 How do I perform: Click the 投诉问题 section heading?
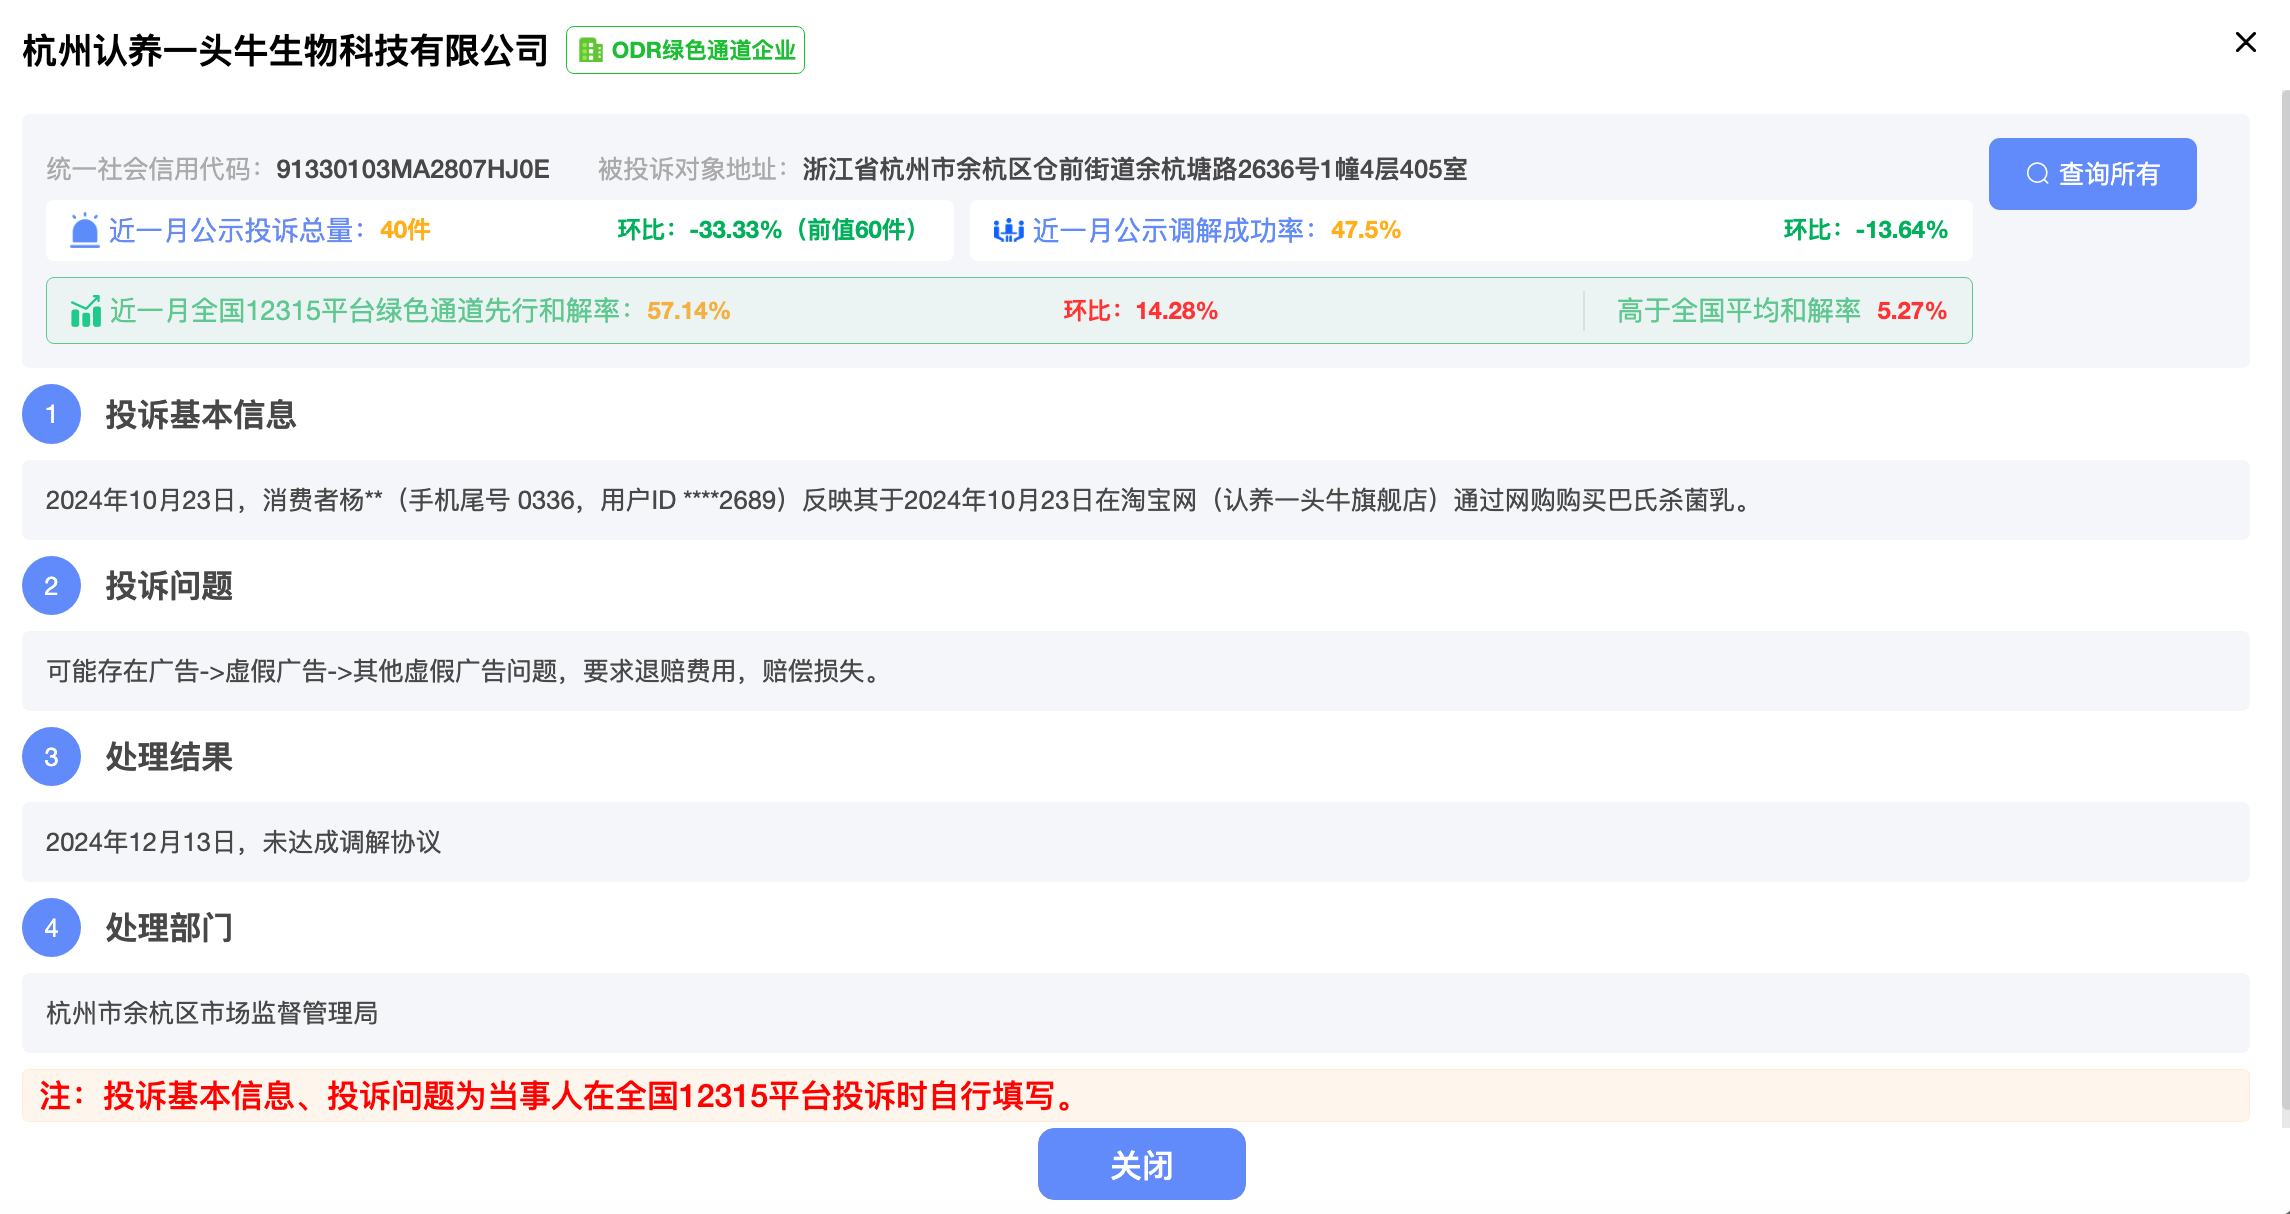(169, 585)
